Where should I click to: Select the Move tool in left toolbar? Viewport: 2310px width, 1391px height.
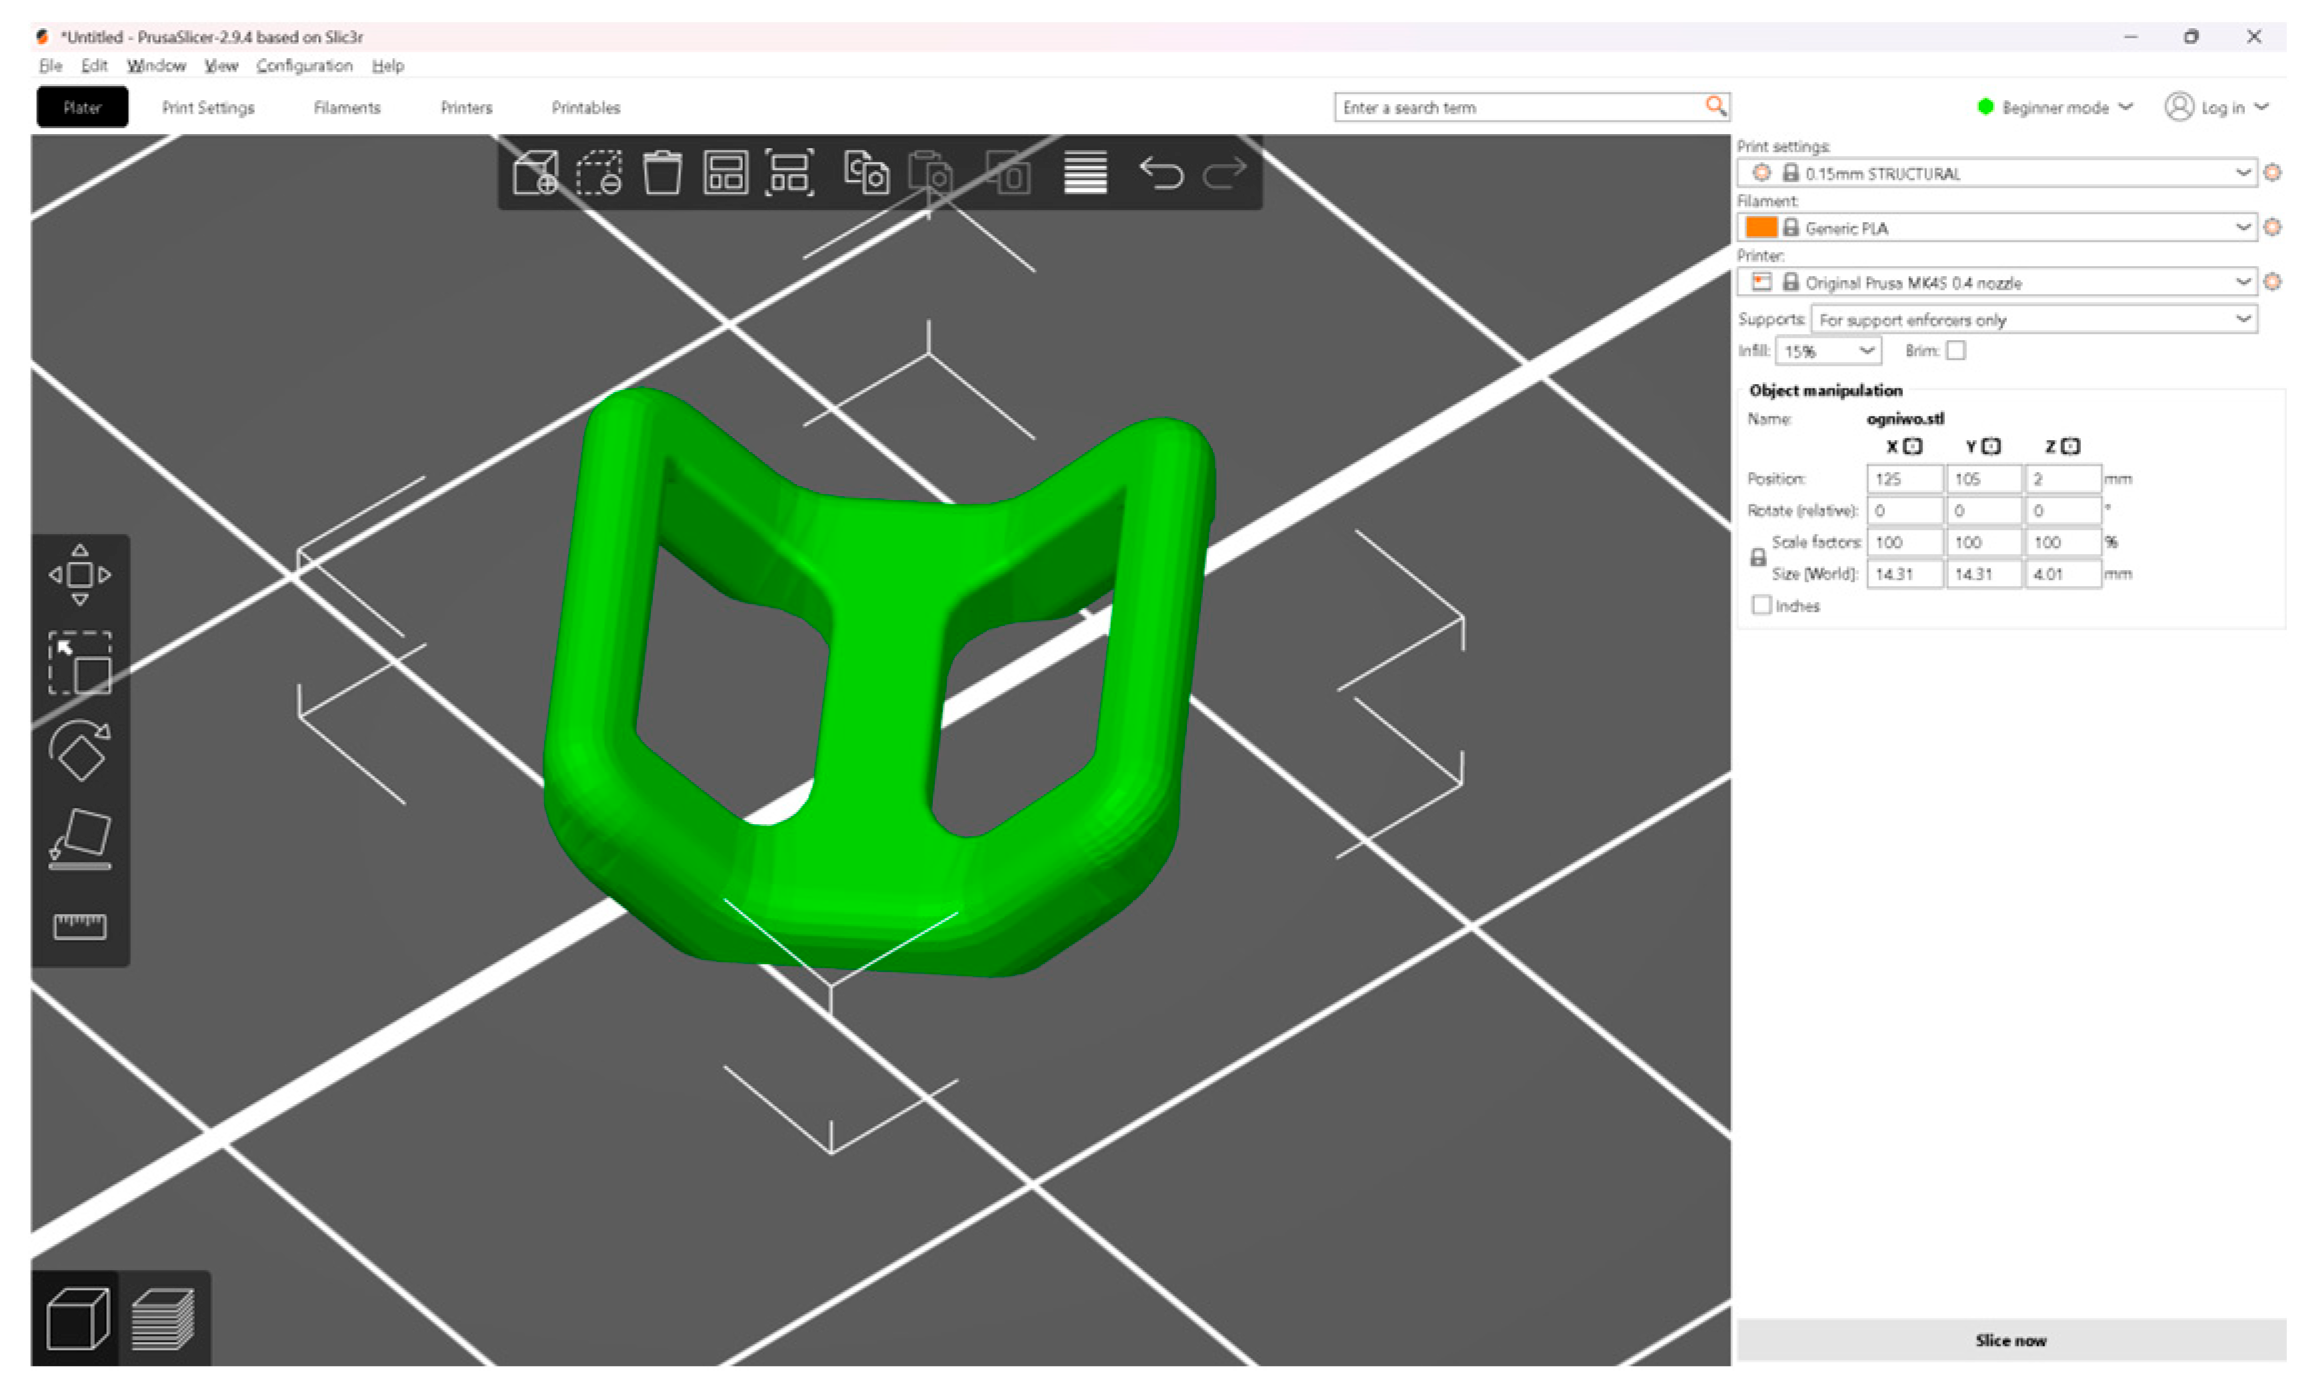pyautogui.click(x=80, y=575)
